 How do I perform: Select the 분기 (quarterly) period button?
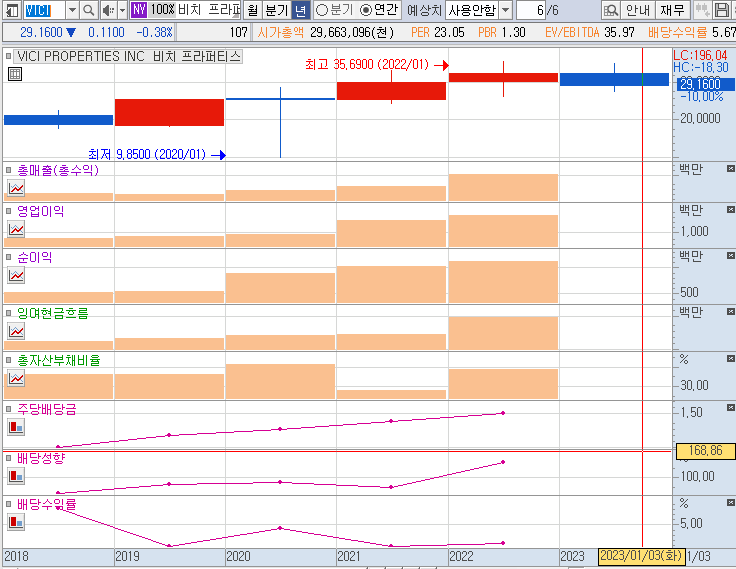(x=276, y=10)
